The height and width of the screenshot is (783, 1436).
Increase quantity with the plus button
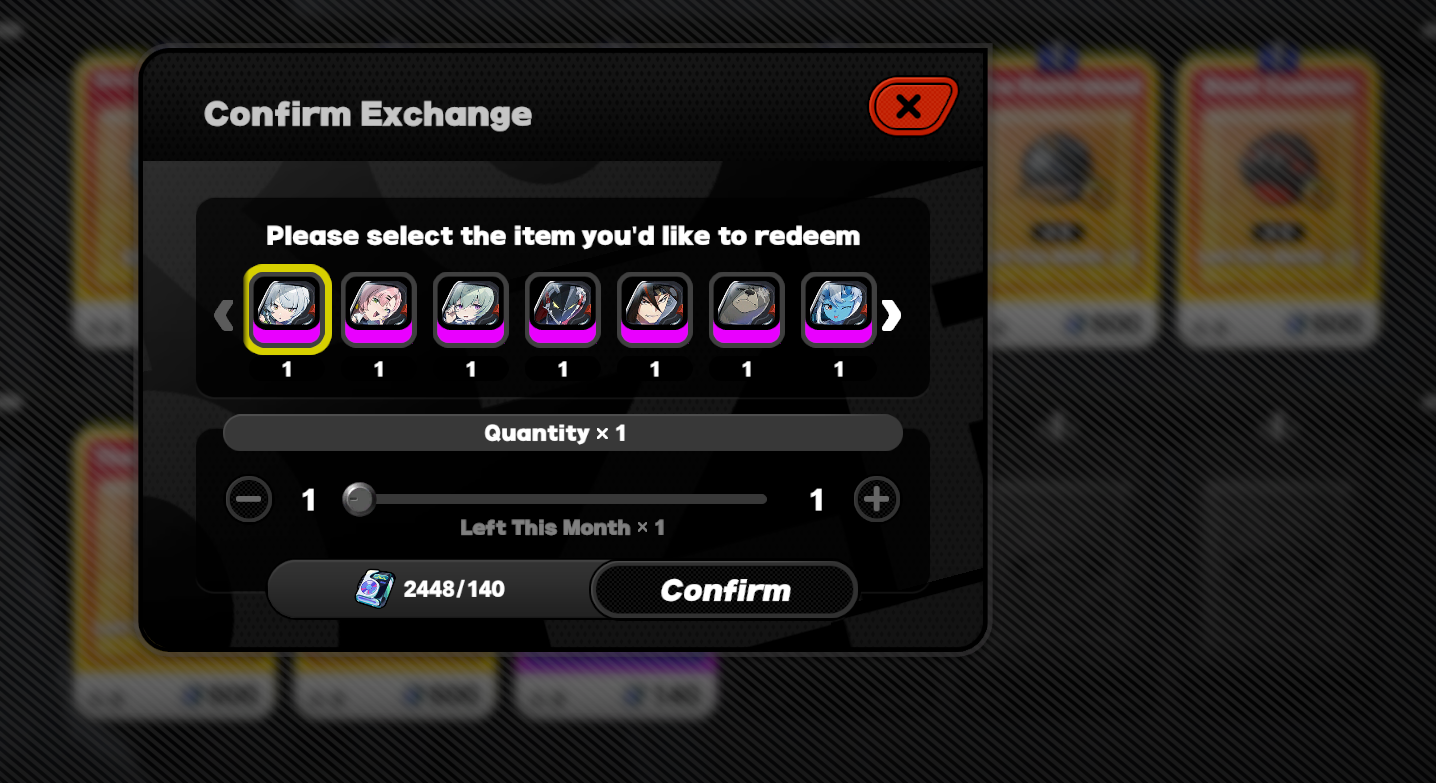[877, 499]
